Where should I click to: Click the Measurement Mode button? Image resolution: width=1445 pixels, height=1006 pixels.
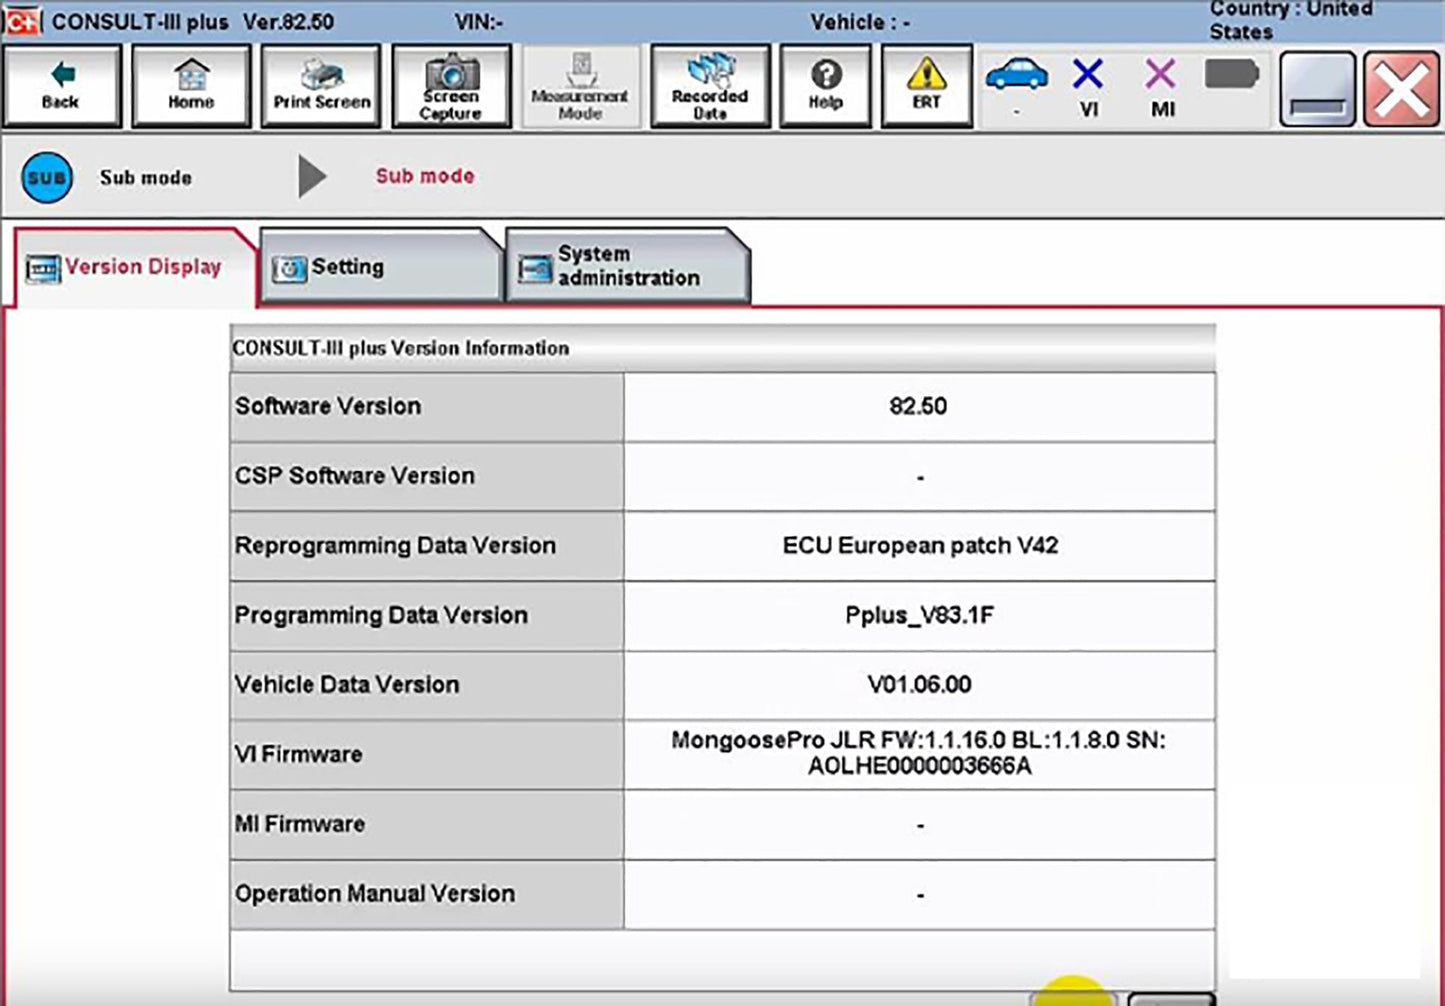tap(580, 86)
